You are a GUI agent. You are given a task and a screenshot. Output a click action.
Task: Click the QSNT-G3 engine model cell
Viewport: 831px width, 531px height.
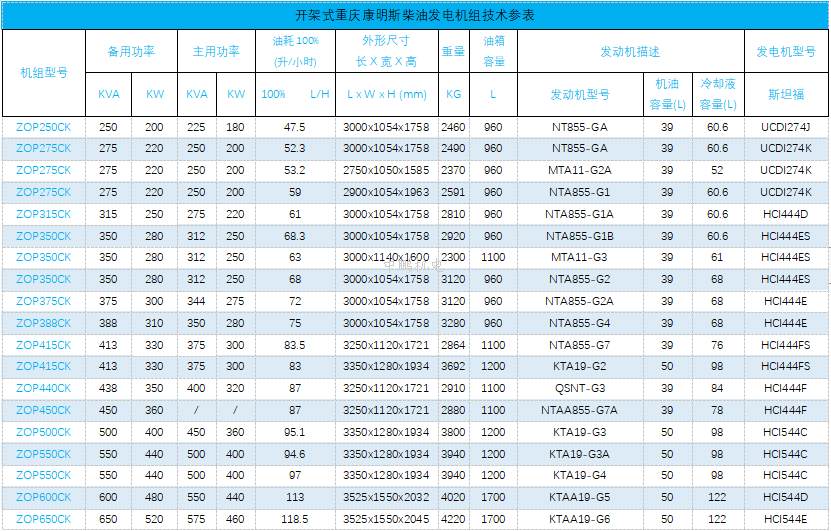580,388
